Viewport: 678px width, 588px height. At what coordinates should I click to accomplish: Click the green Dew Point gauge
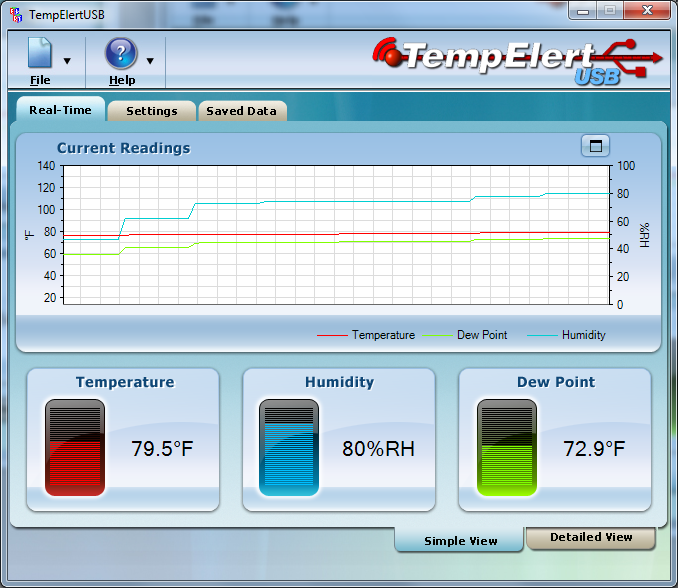point(507,447)
